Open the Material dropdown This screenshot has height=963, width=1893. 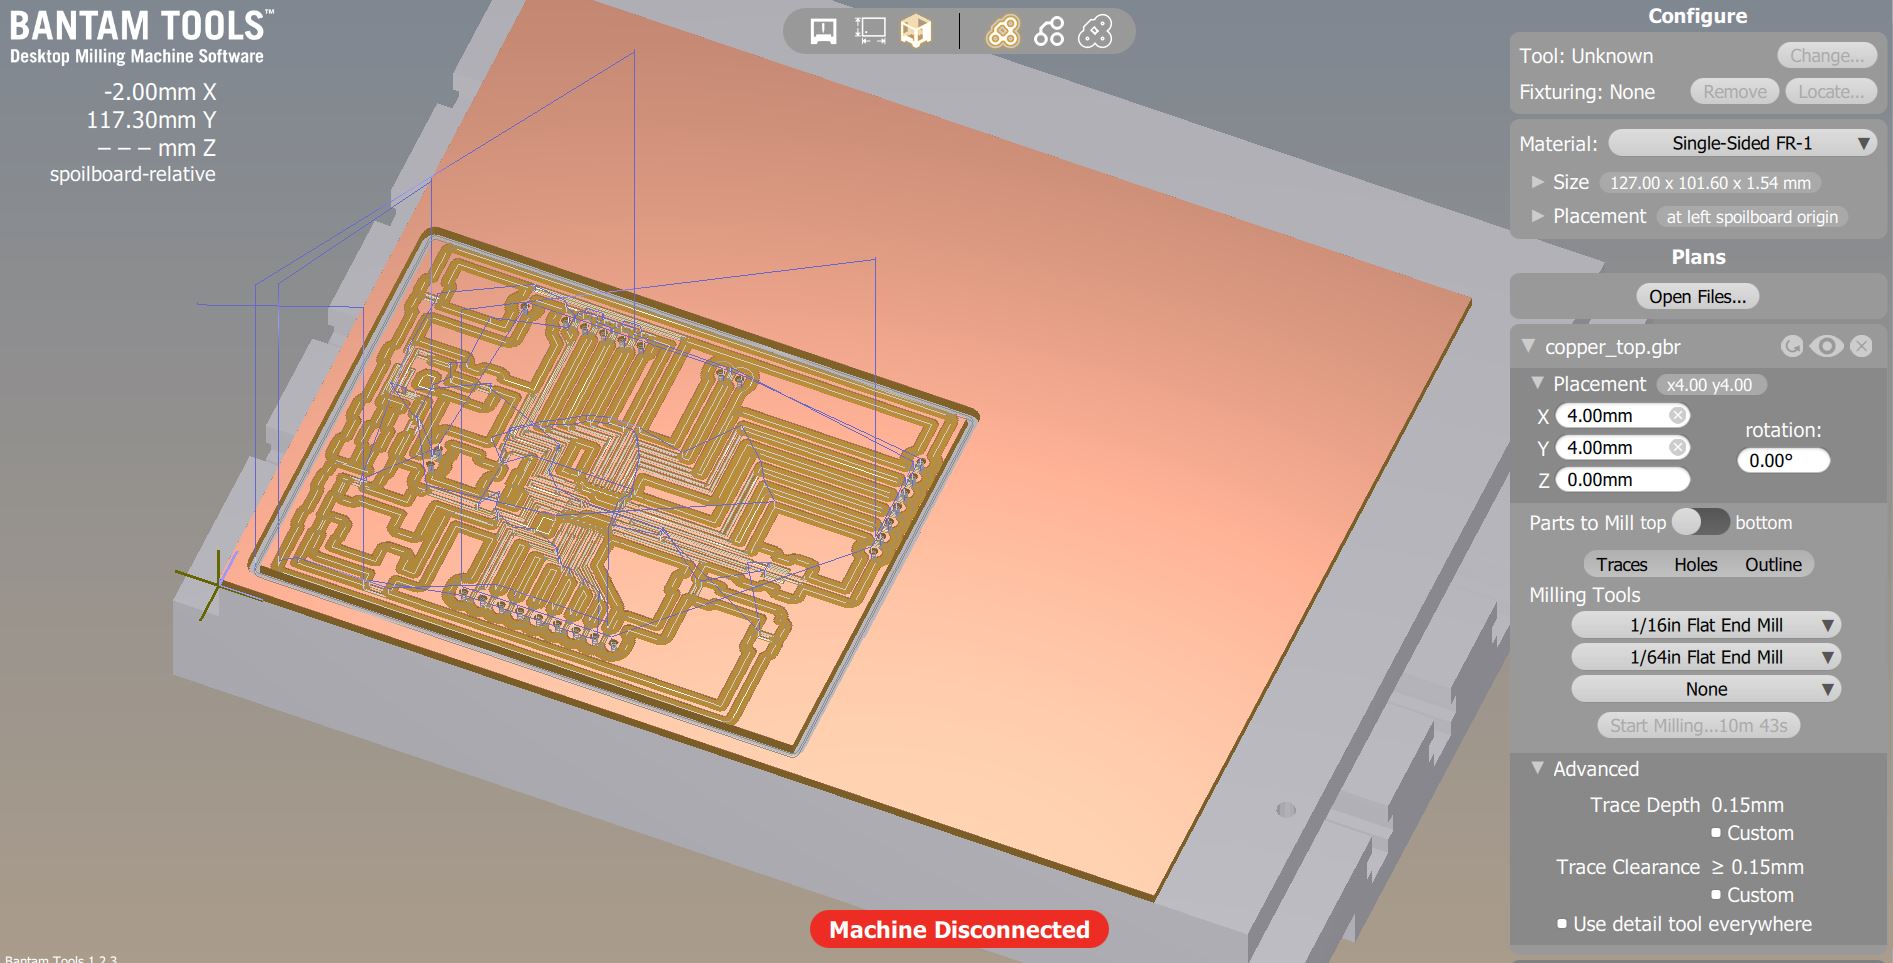[1741, 143]
